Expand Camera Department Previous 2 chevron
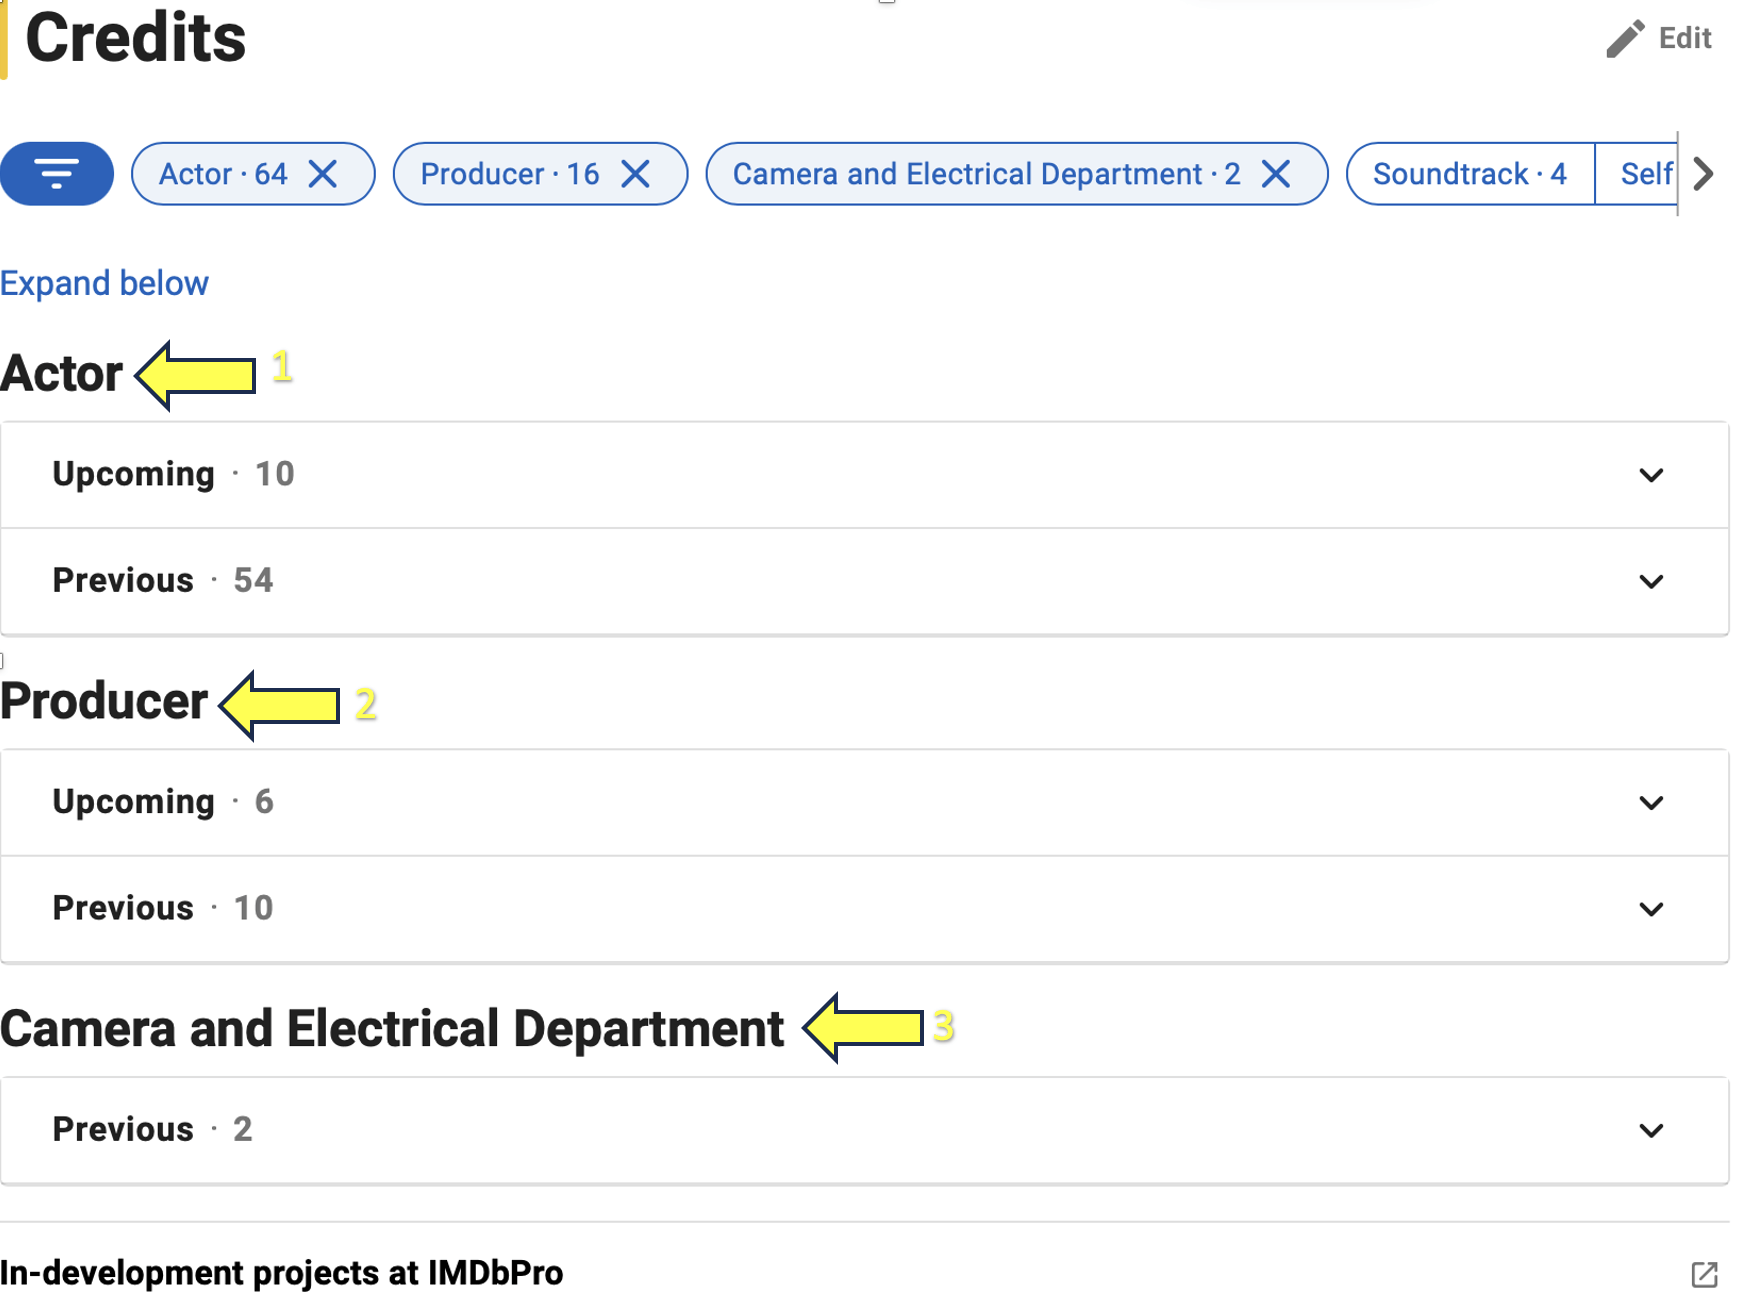The width and height of the screenshot is (1746, 1308). point(1651,1130)
